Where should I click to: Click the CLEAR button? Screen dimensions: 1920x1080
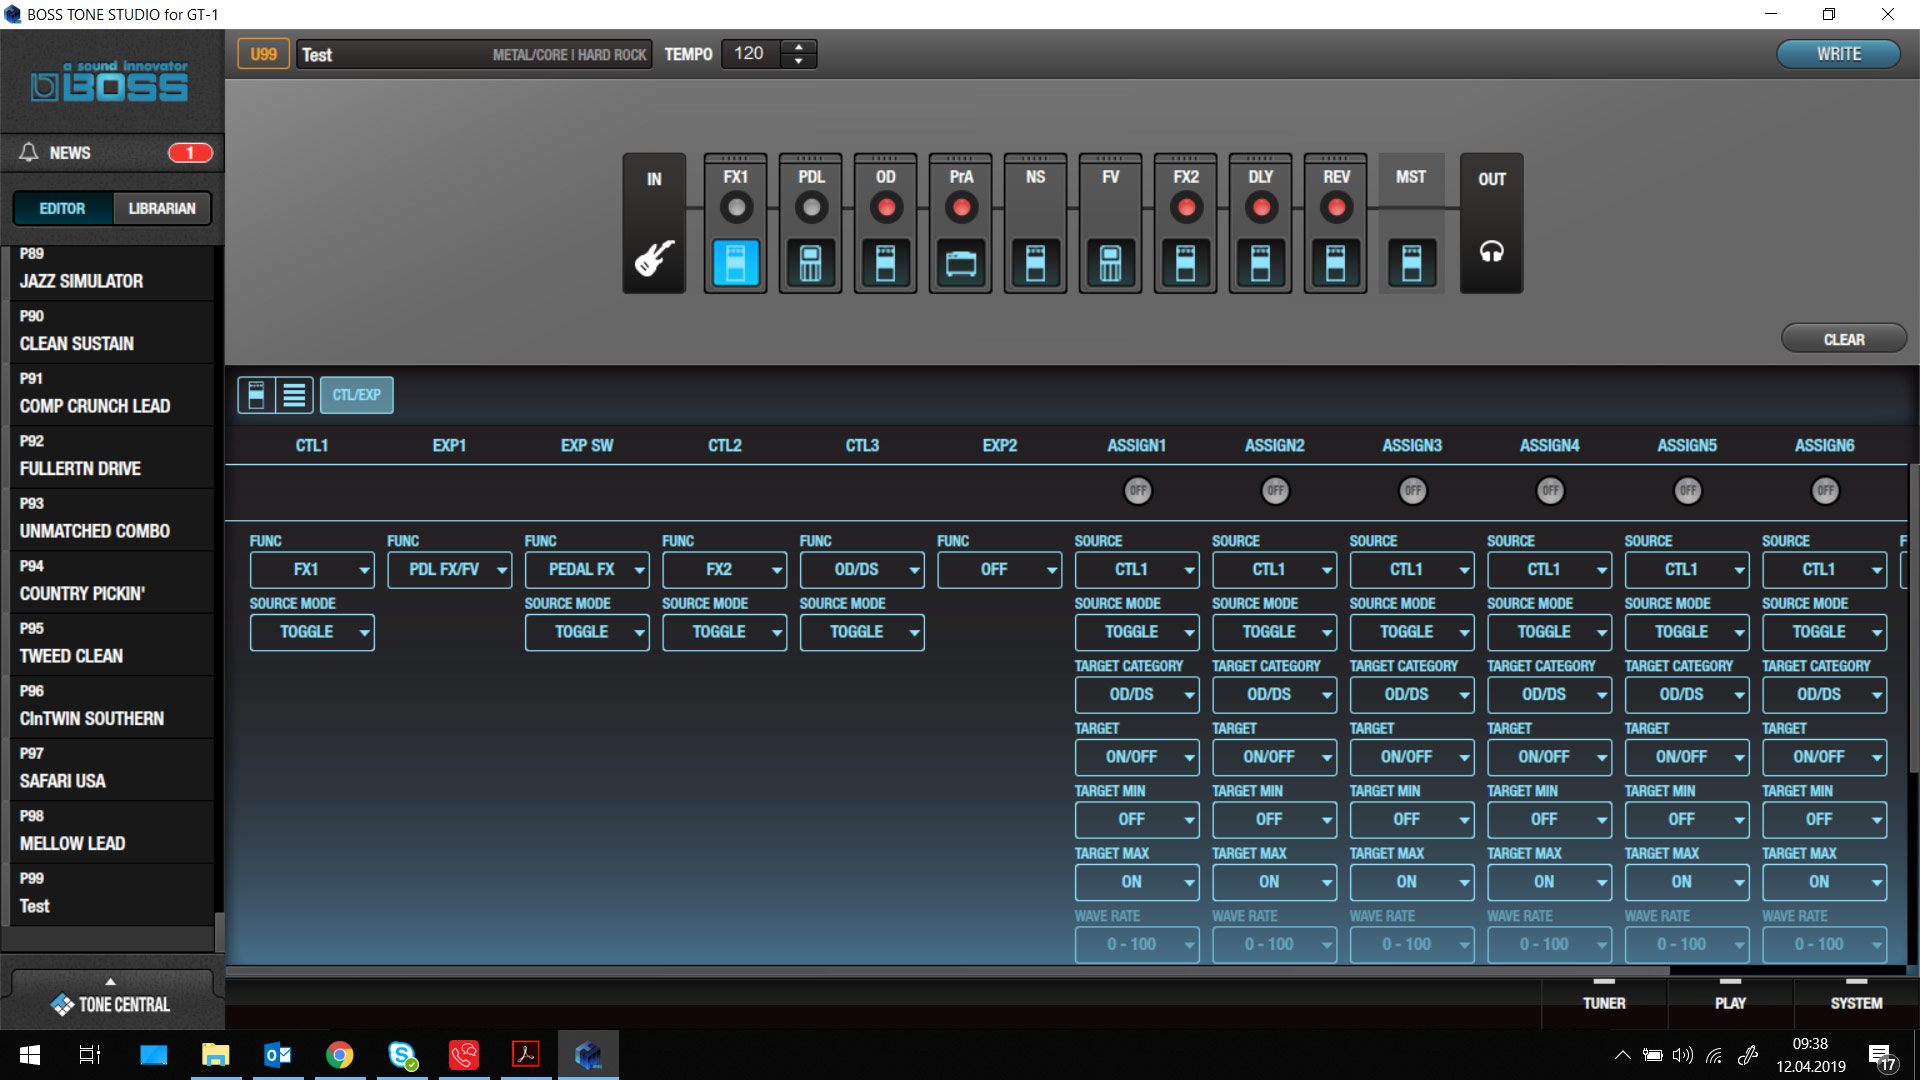click(1843, 340)
